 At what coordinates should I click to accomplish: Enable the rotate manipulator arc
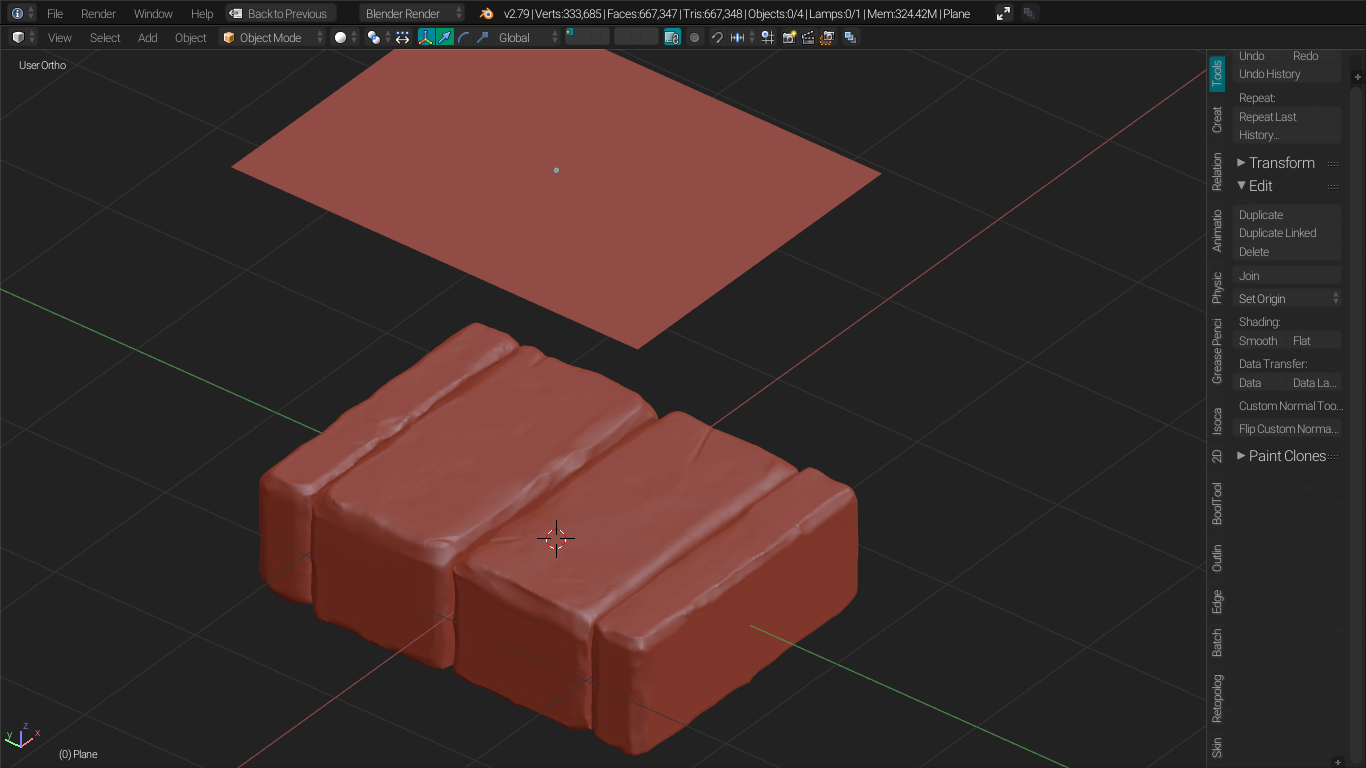[x=463, y=37]
